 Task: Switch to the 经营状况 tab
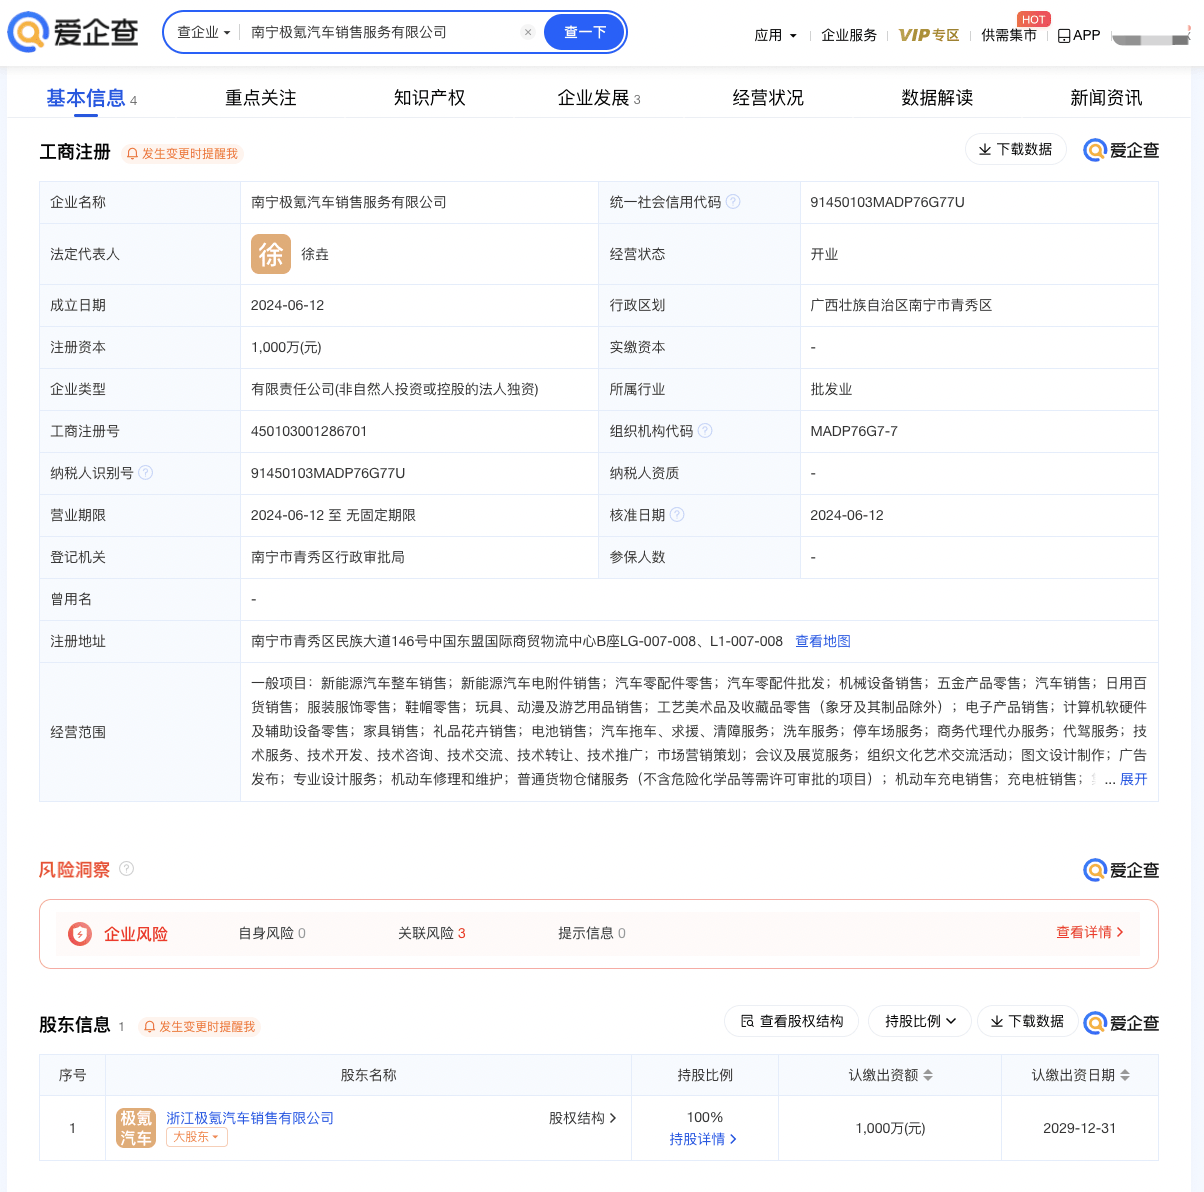[x=768, y=98]
